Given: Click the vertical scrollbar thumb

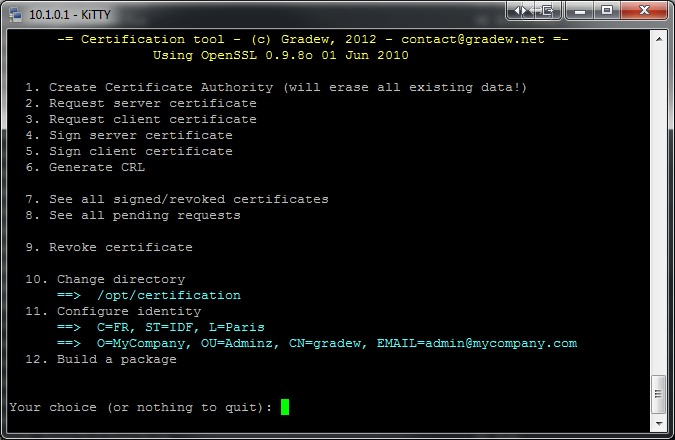Looking at the screenshot, I should coord(659,394).
